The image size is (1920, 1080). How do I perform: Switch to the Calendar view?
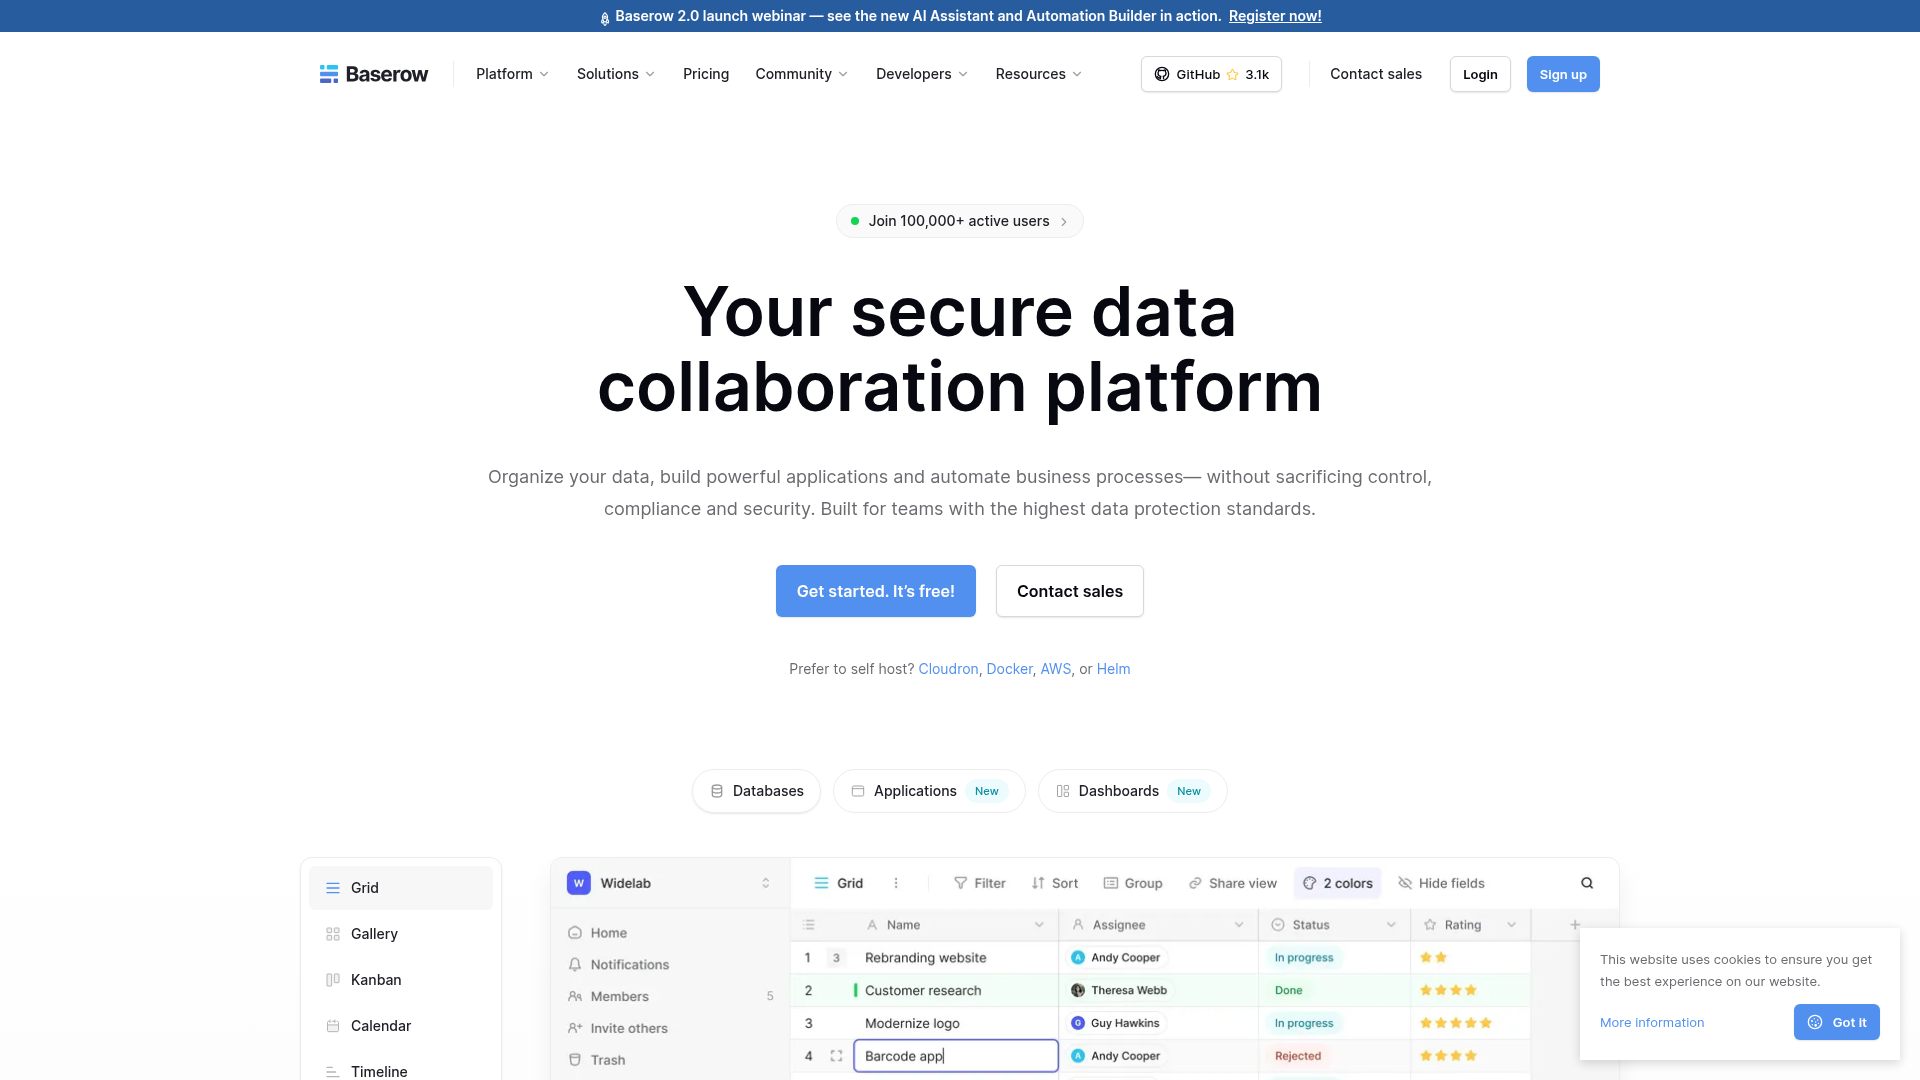(381, 1025)
